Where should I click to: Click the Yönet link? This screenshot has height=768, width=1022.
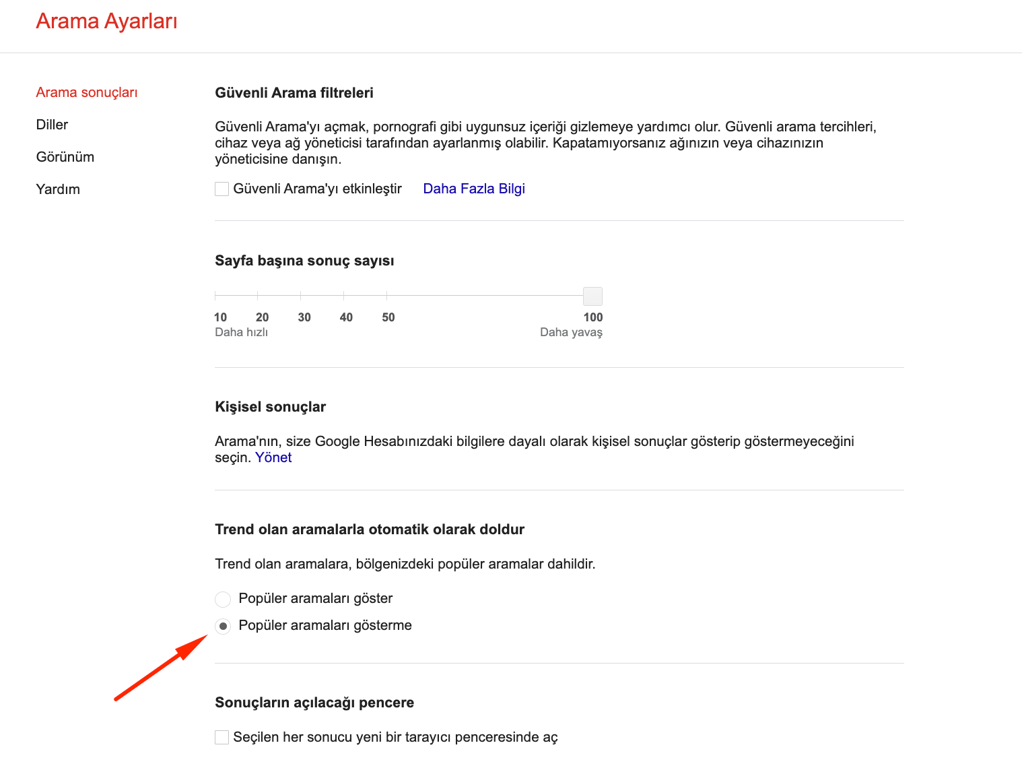[273, 458]
